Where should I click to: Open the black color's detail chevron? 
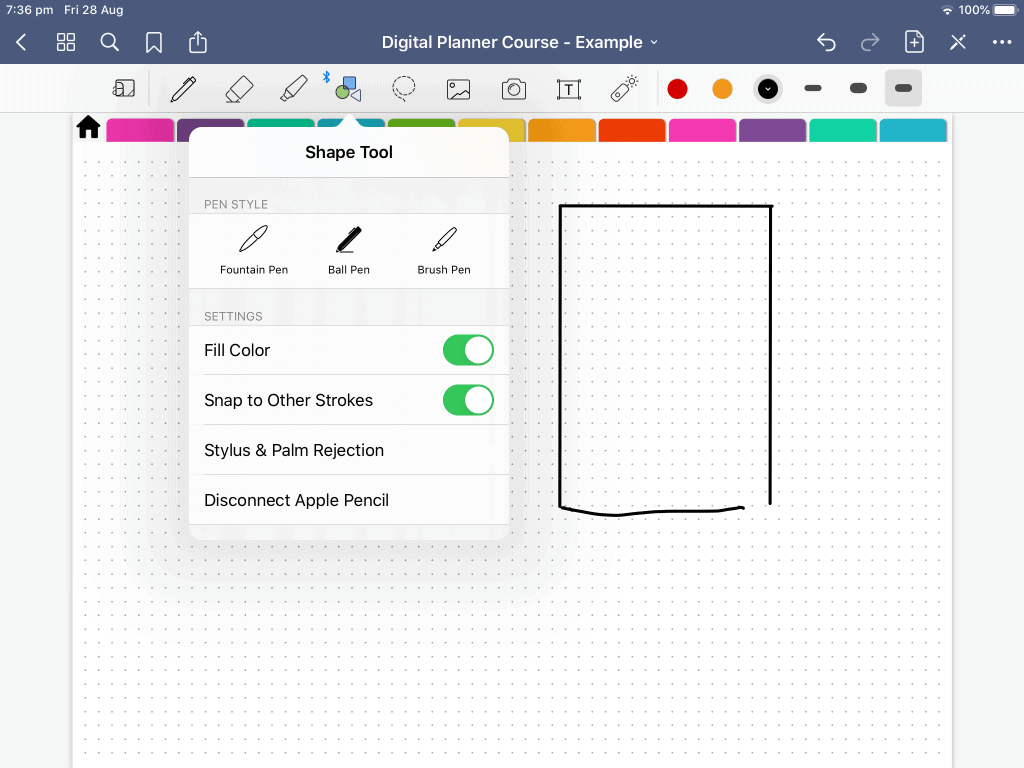click(768, 89)
